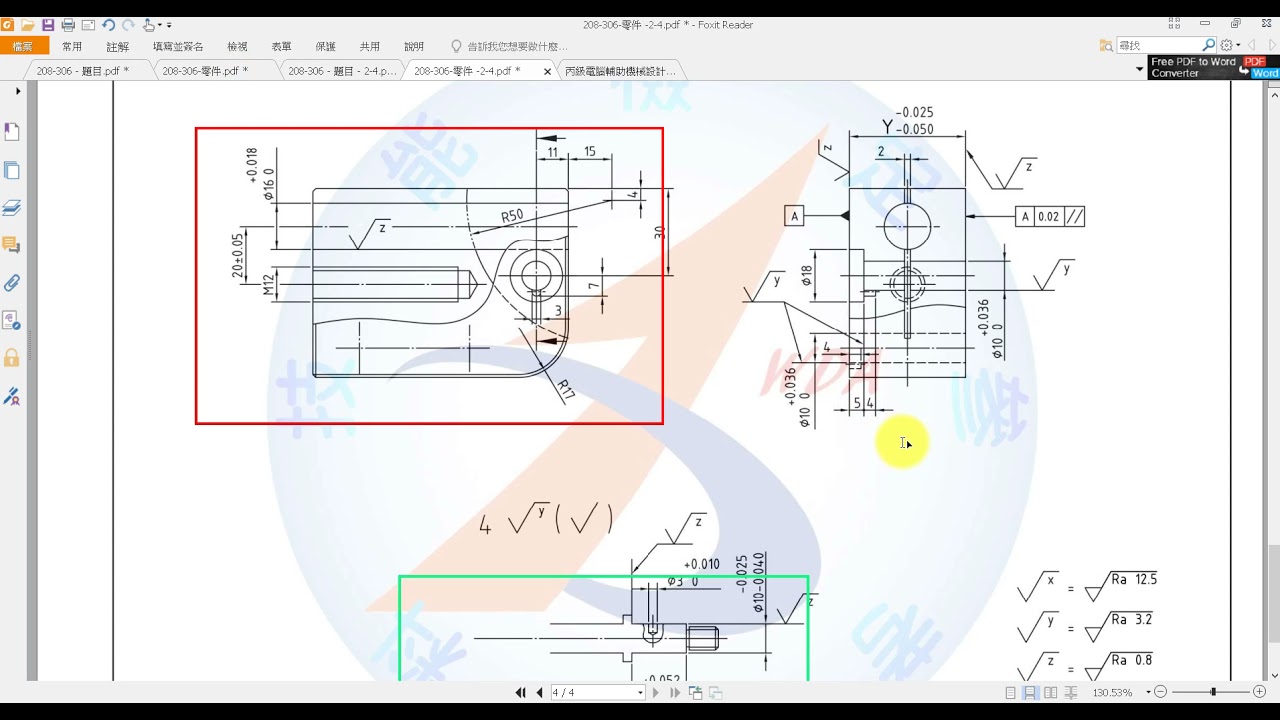
Task: Click the 'tell me what to do' lightbulb field
Action: pos(510,46)
